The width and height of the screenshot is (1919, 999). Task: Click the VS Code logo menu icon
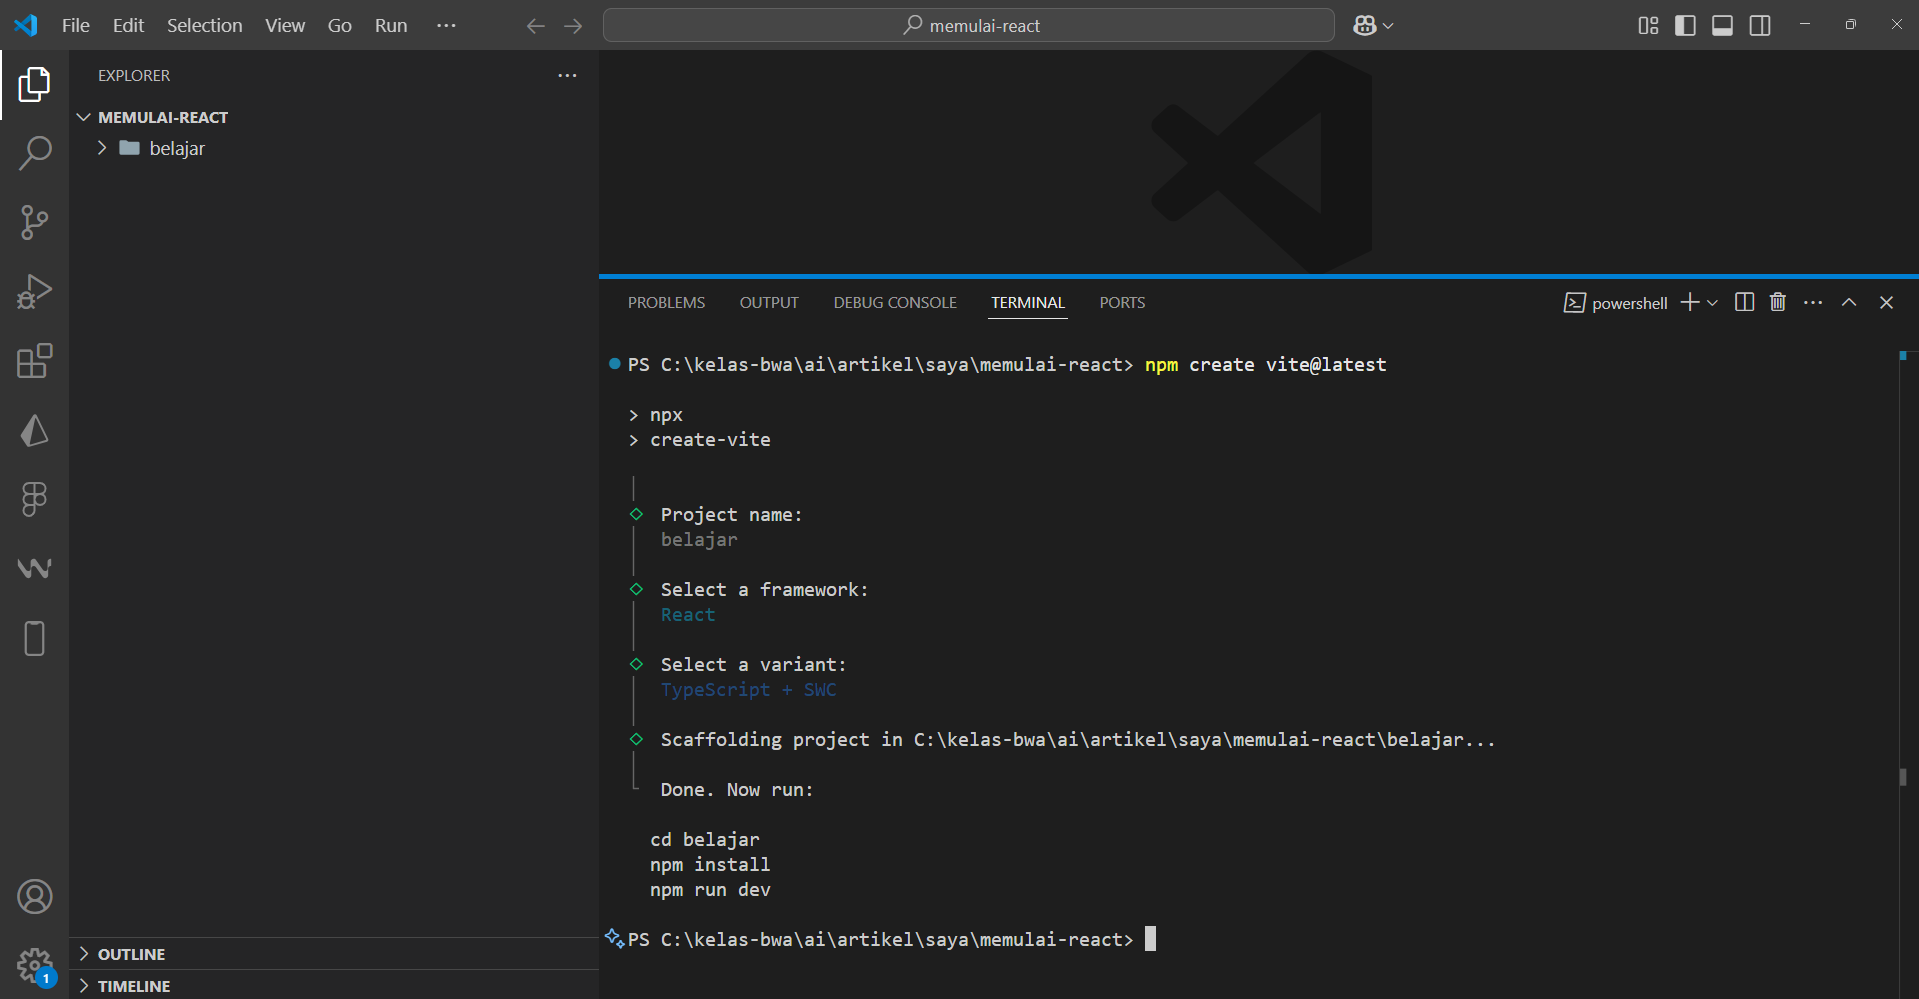tap(26, 25)
